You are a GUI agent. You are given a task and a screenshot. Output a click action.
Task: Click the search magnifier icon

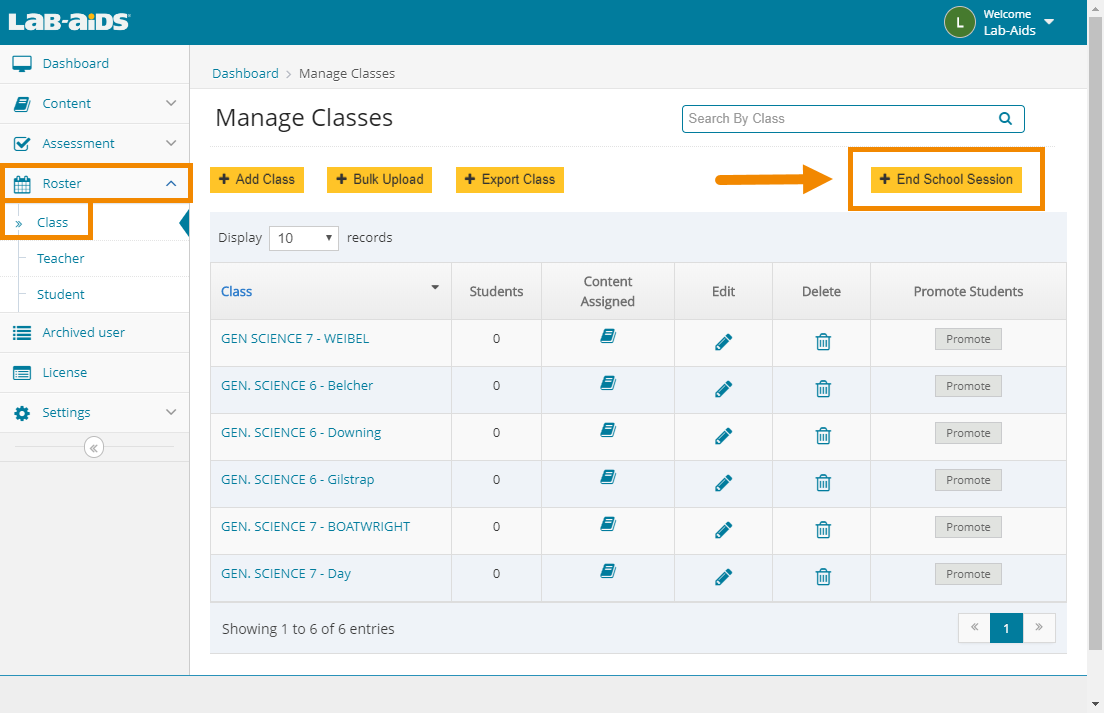pyautogui.click(x=1005, y=118)
